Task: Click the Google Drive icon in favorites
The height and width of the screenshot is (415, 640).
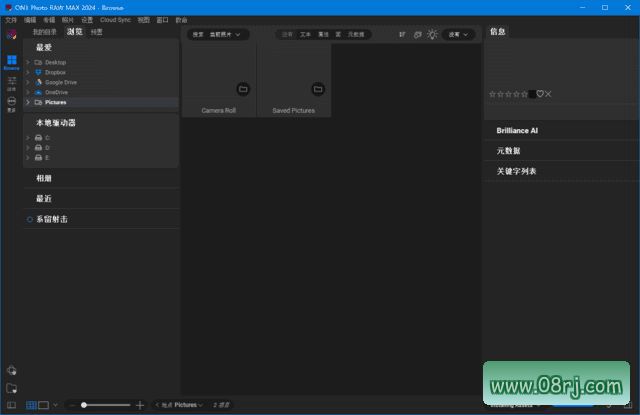Action: coord(38,82)
